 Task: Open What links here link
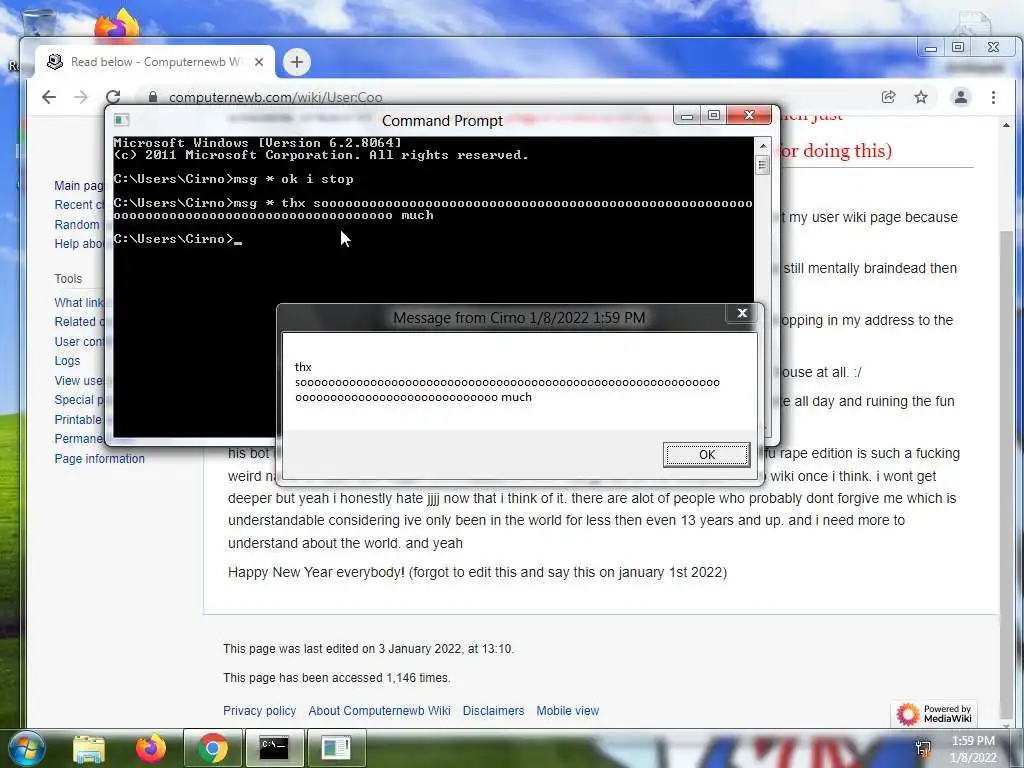(x=79, y=302)
